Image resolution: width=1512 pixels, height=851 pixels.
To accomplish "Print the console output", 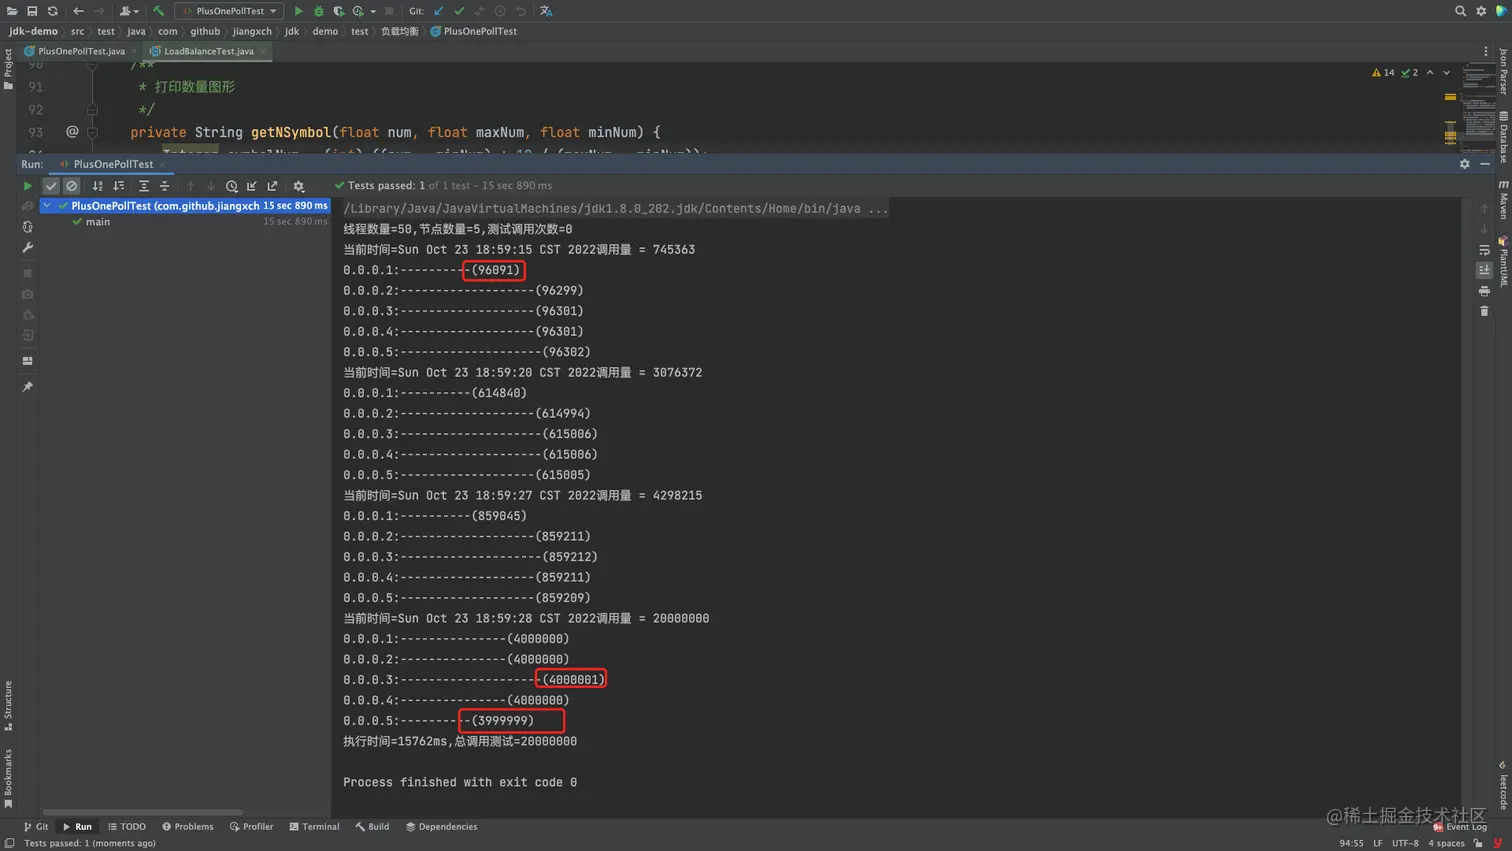I will [1484, 291].
